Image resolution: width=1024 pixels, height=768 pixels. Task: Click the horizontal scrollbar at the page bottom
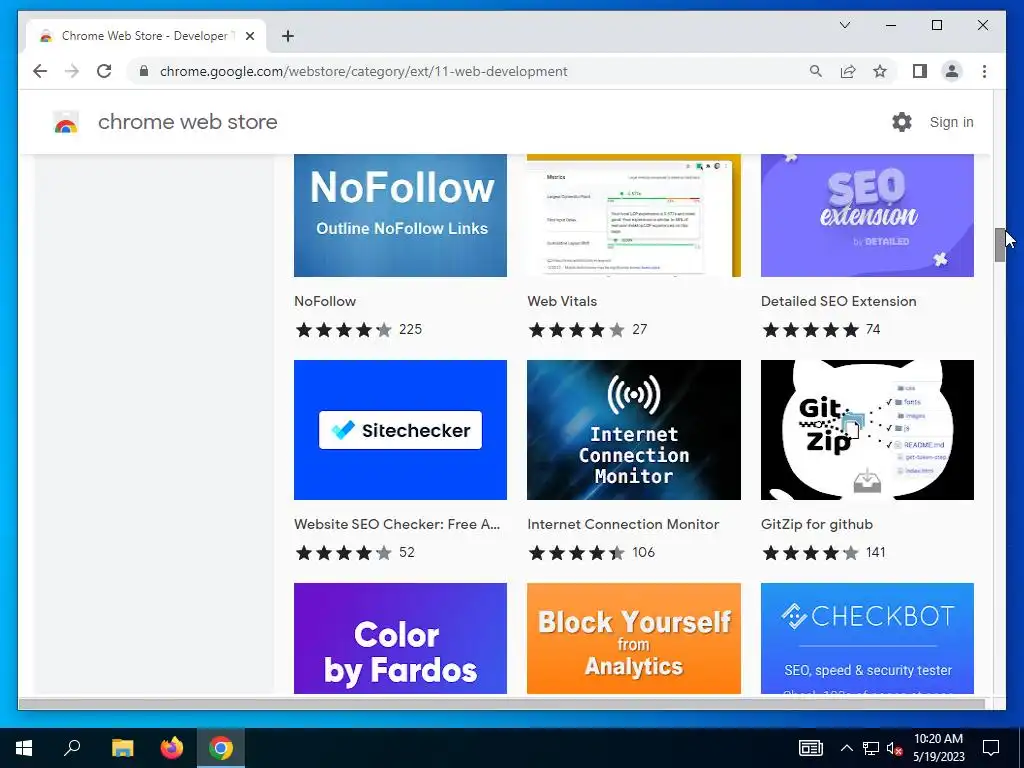502,703
